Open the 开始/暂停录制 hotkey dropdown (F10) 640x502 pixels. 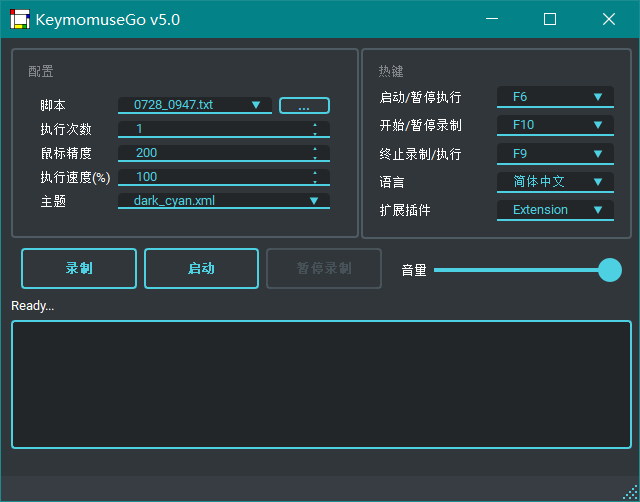click(555, 125)
